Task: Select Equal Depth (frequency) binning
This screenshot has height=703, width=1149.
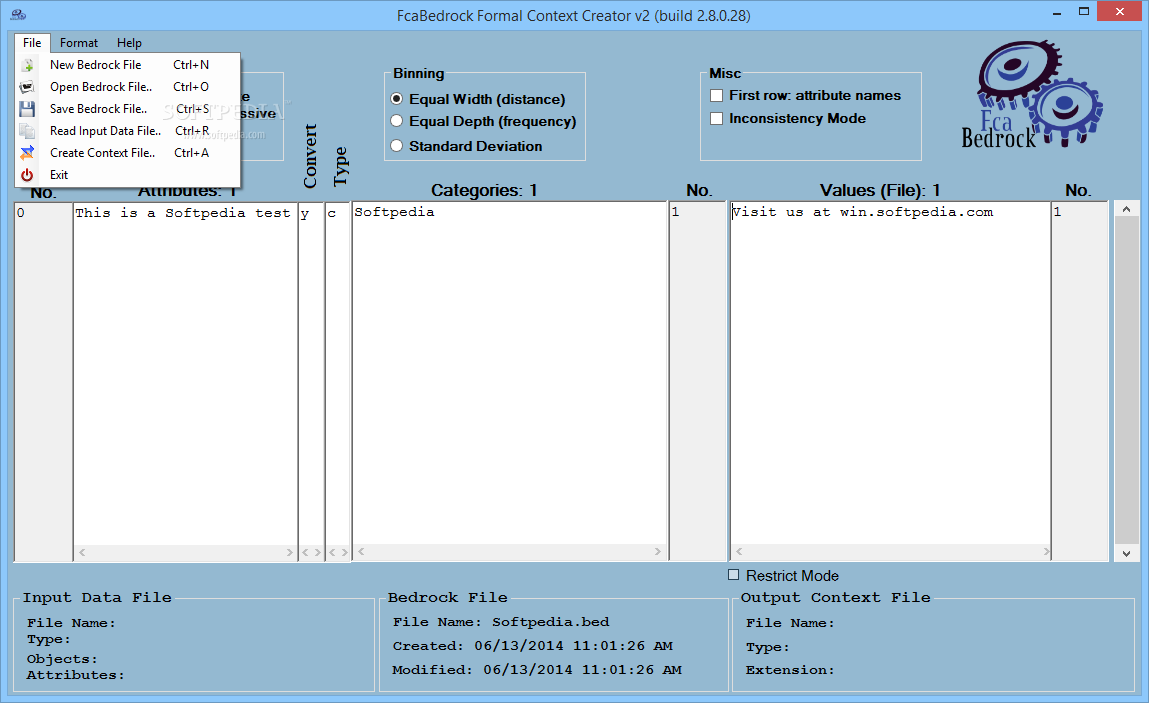Action: (x=397, y=121)
